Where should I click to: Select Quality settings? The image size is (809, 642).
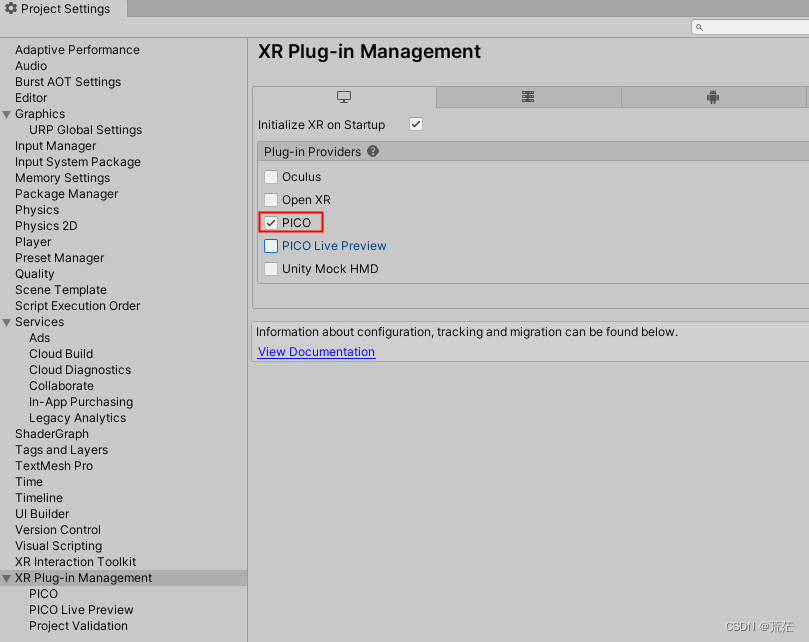[35, 274]
